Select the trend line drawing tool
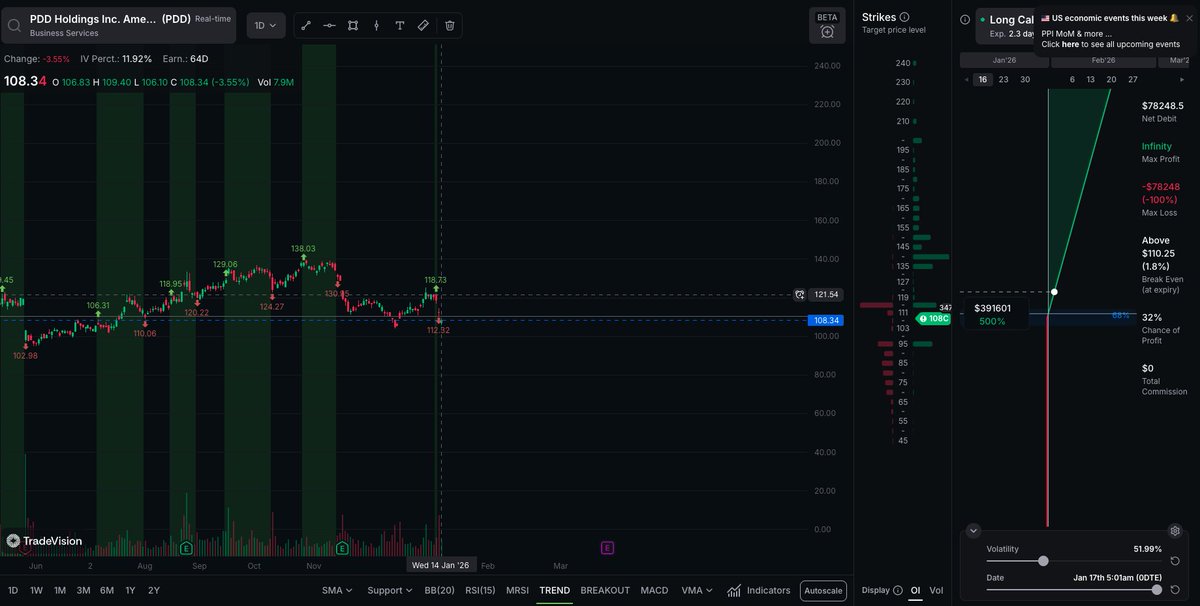 click(306, 25)
